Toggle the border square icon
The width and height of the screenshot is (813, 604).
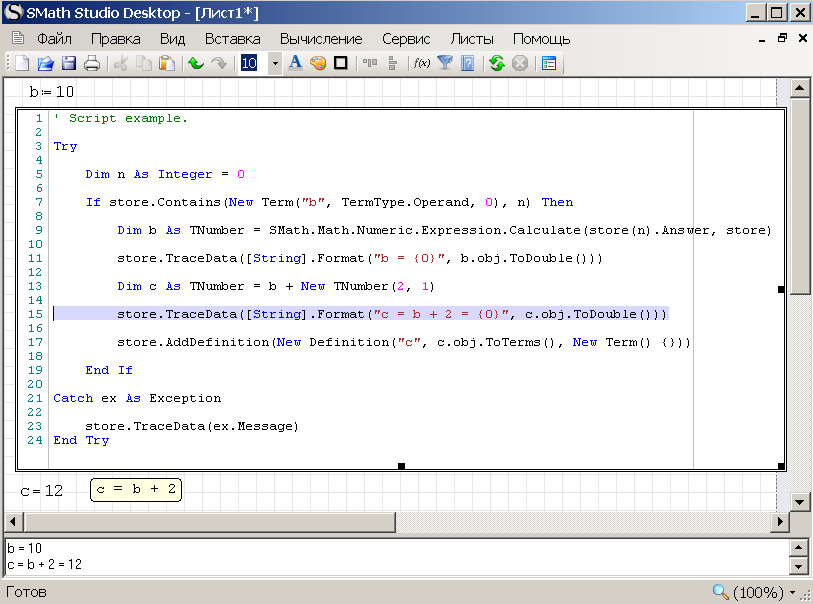coord(341,63)
